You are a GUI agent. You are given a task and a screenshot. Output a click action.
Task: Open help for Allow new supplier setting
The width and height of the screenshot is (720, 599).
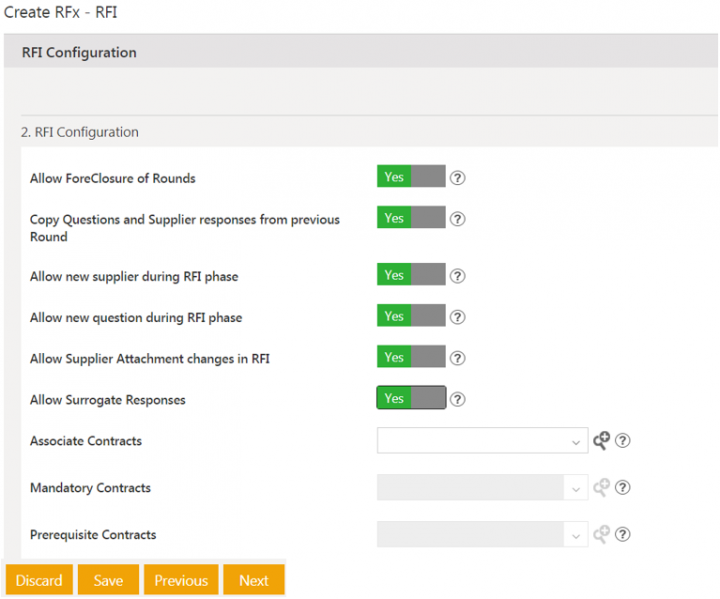click(458, 276)
